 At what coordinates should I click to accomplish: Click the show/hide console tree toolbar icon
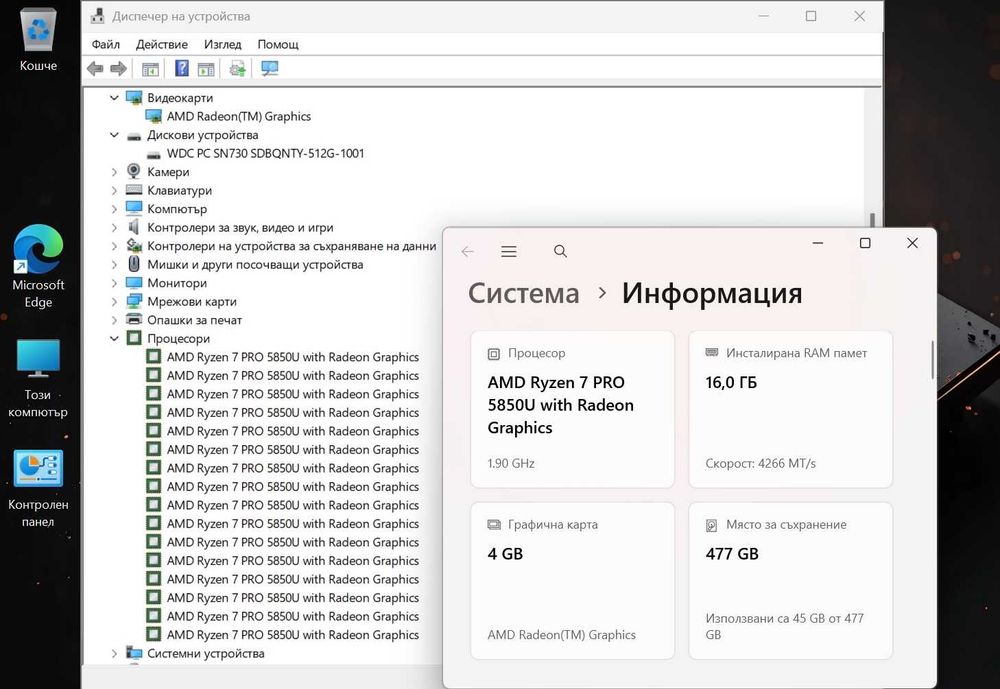[150, 69]
